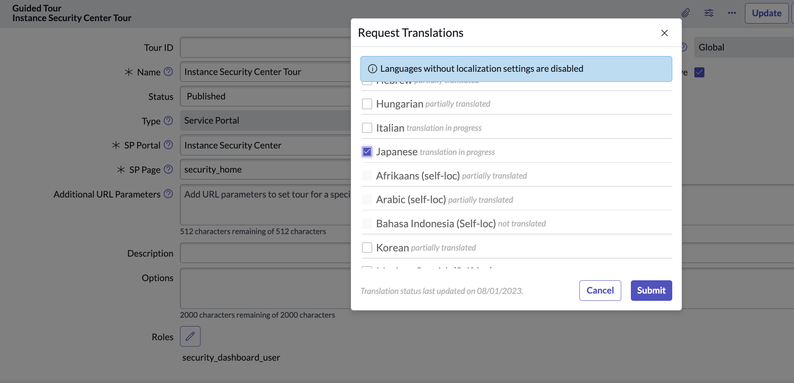Viewport: 794px width, 383px height.
Task: Click the Cancel button in dialog
Action: pos(600,291)
